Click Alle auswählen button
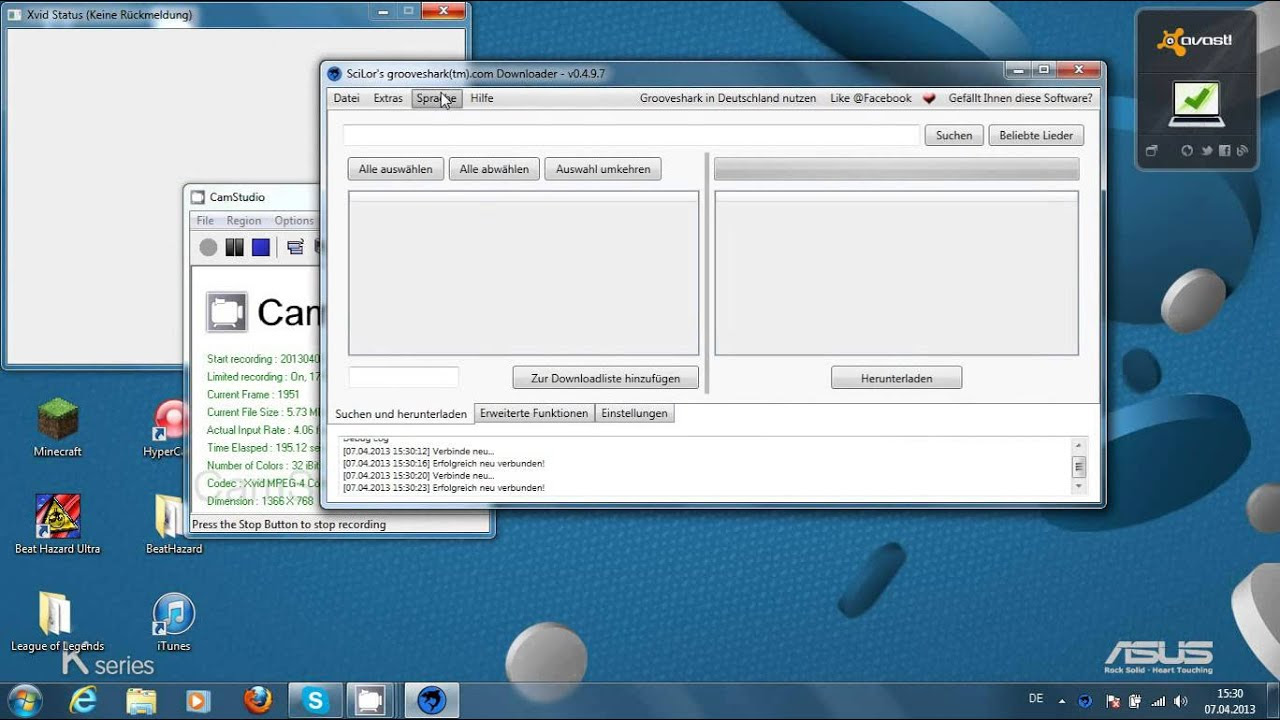Image resolution: width=1280 pixels, height=720 pixels. pos(396,169)
